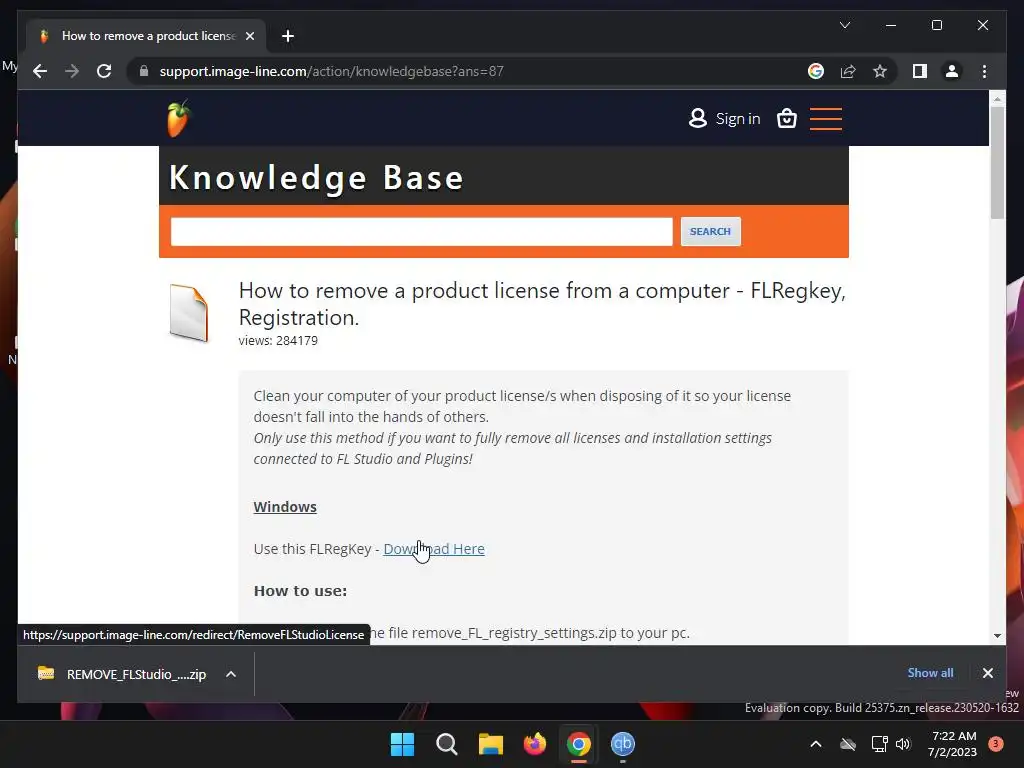This screenshot has width=1024, height=768.
Task: Select the 'How to remove a product license' tab
Action: tap(146, 36)
